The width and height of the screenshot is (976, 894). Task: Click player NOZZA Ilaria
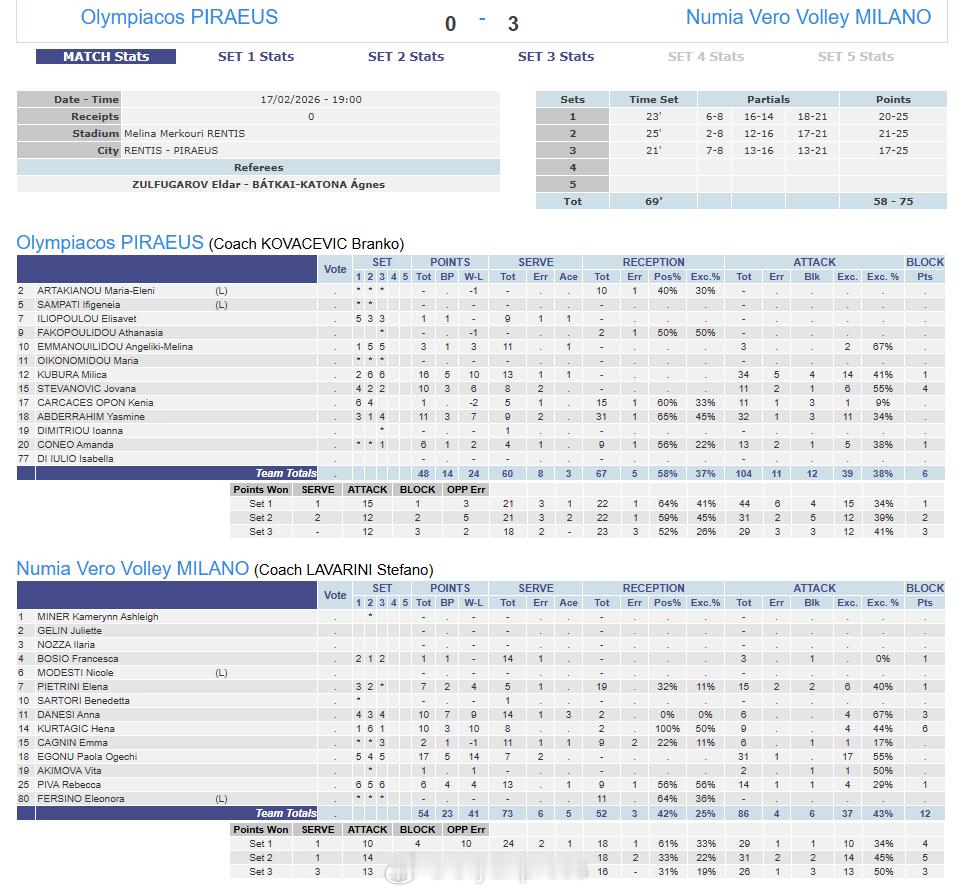(x=66, y=644)
